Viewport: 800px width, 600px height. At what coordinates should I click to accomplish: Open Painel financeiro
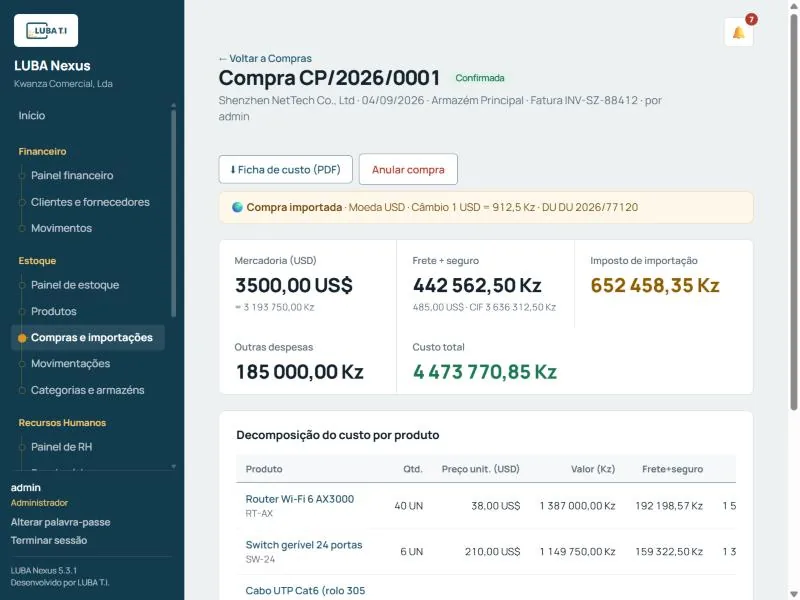pos(72,176)
